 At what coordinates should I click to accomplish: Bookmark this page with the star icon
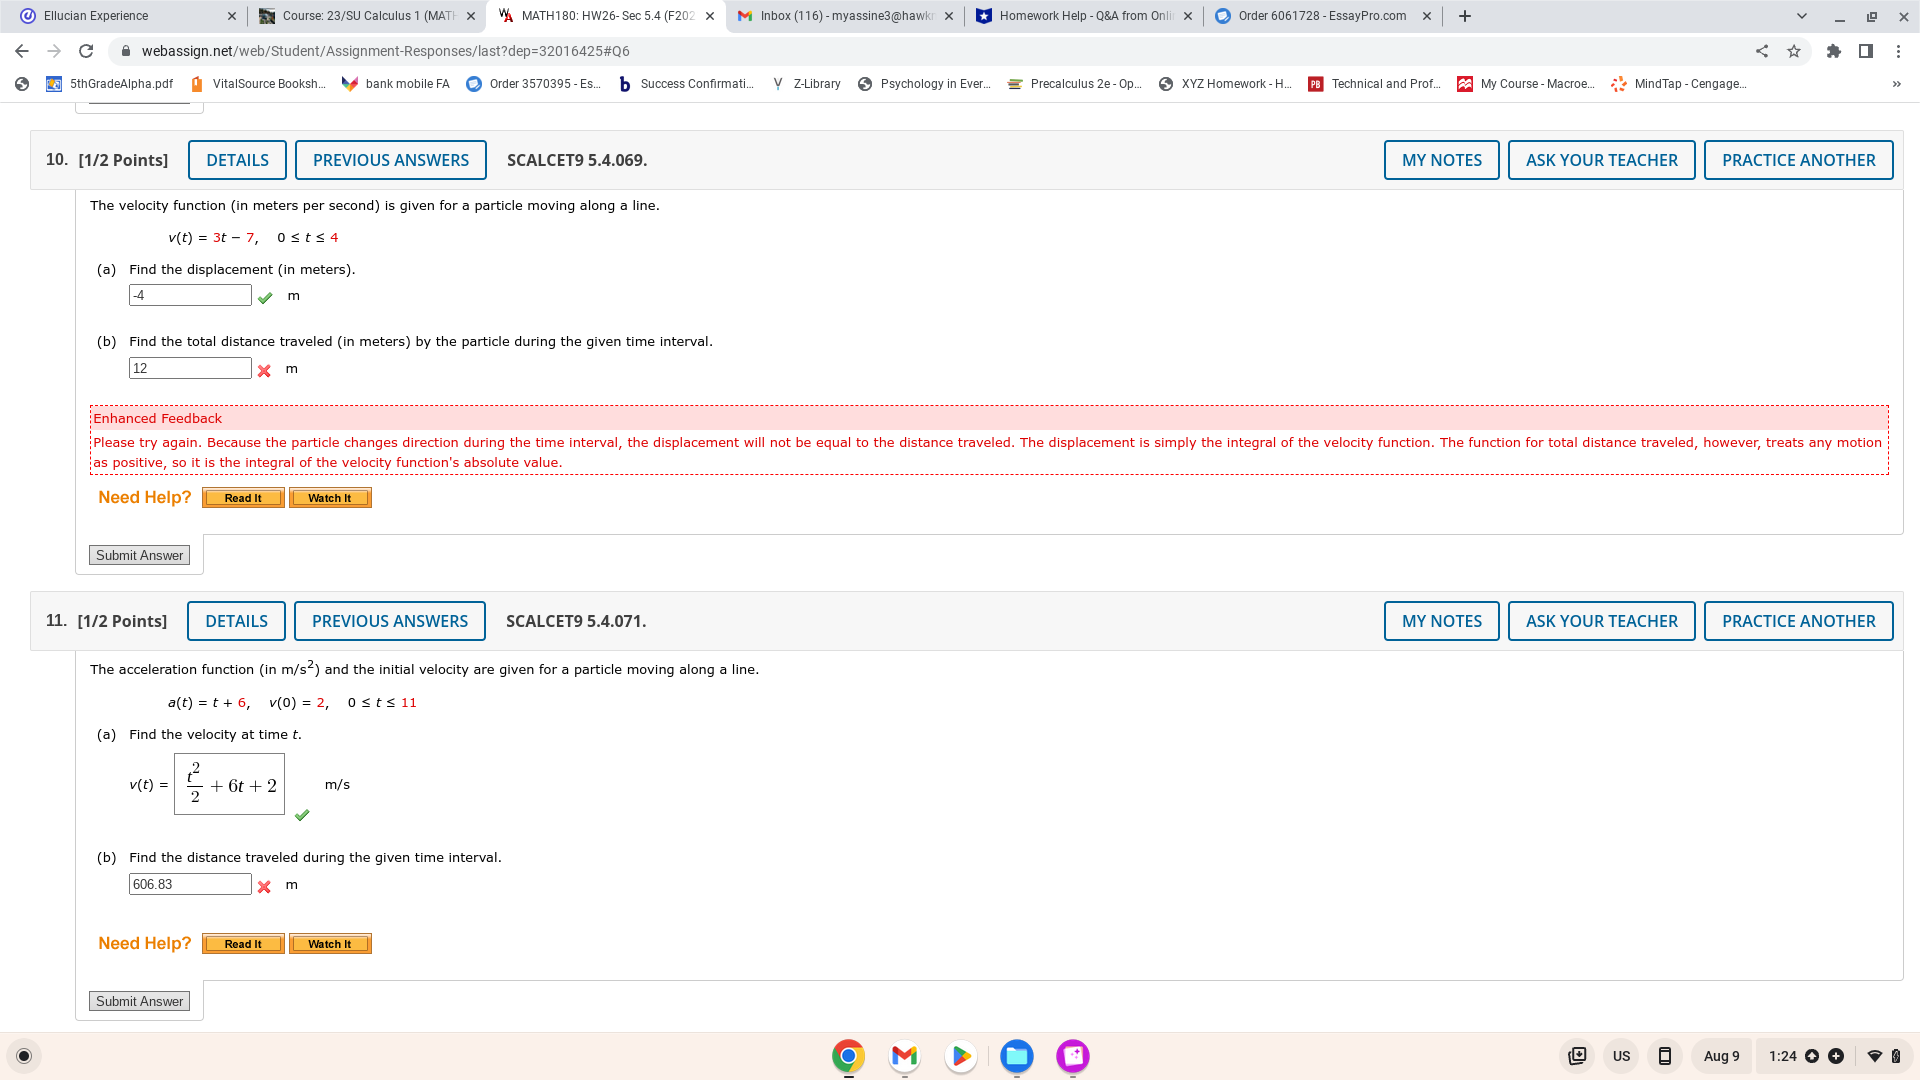pyautogui.click(x=1795, y=51)
